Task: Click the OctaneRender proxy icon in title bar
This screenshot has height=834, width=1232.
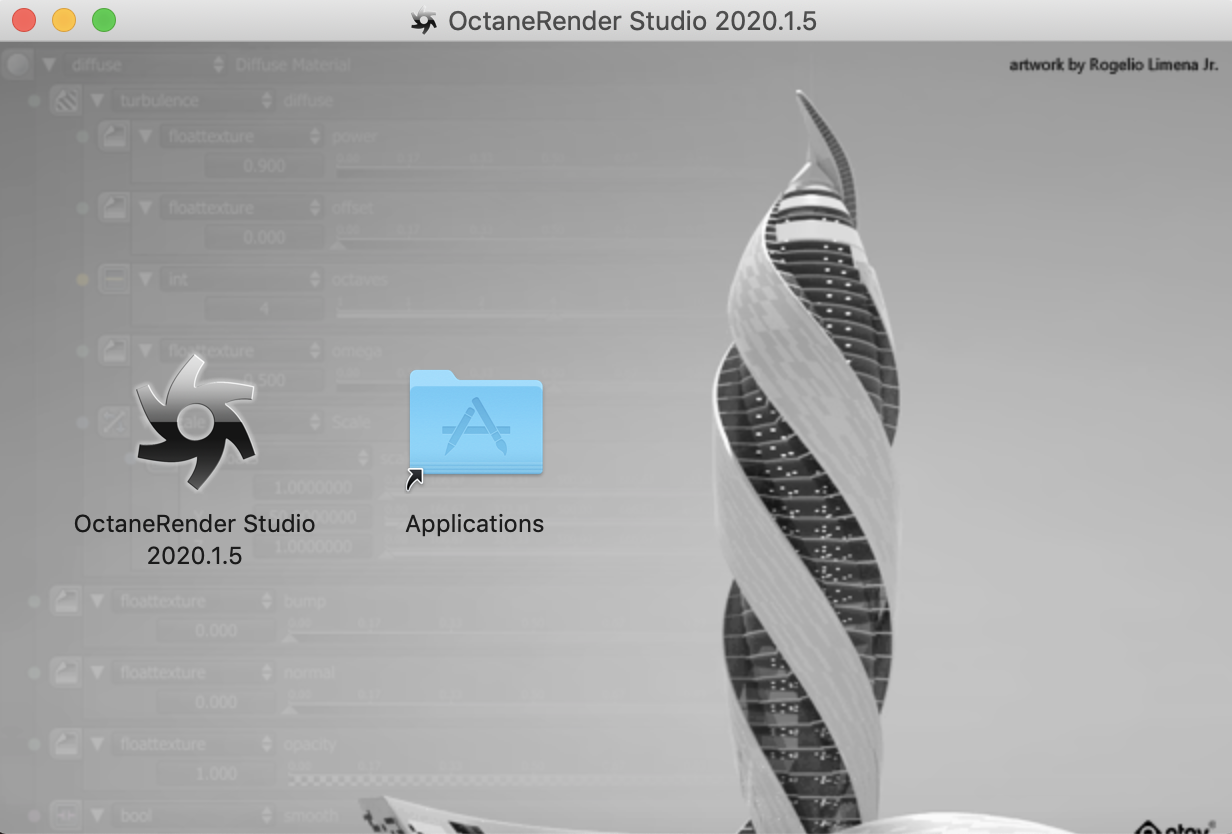Action: [424, 21]
